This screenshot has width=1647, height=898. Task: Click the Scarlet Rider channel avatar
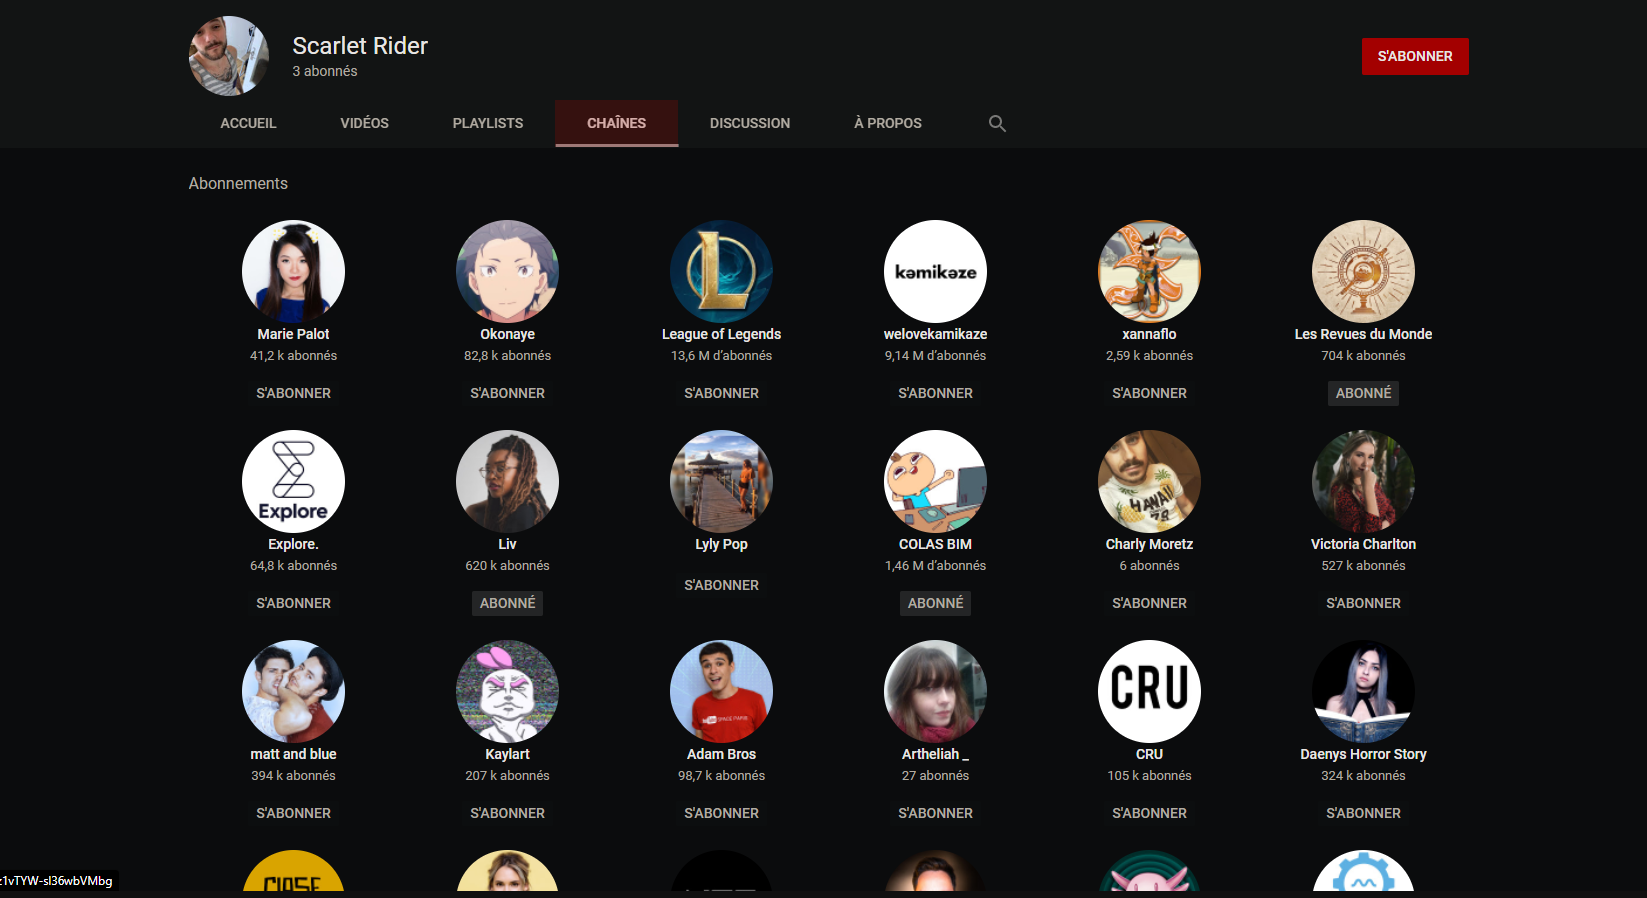point(229,56)
